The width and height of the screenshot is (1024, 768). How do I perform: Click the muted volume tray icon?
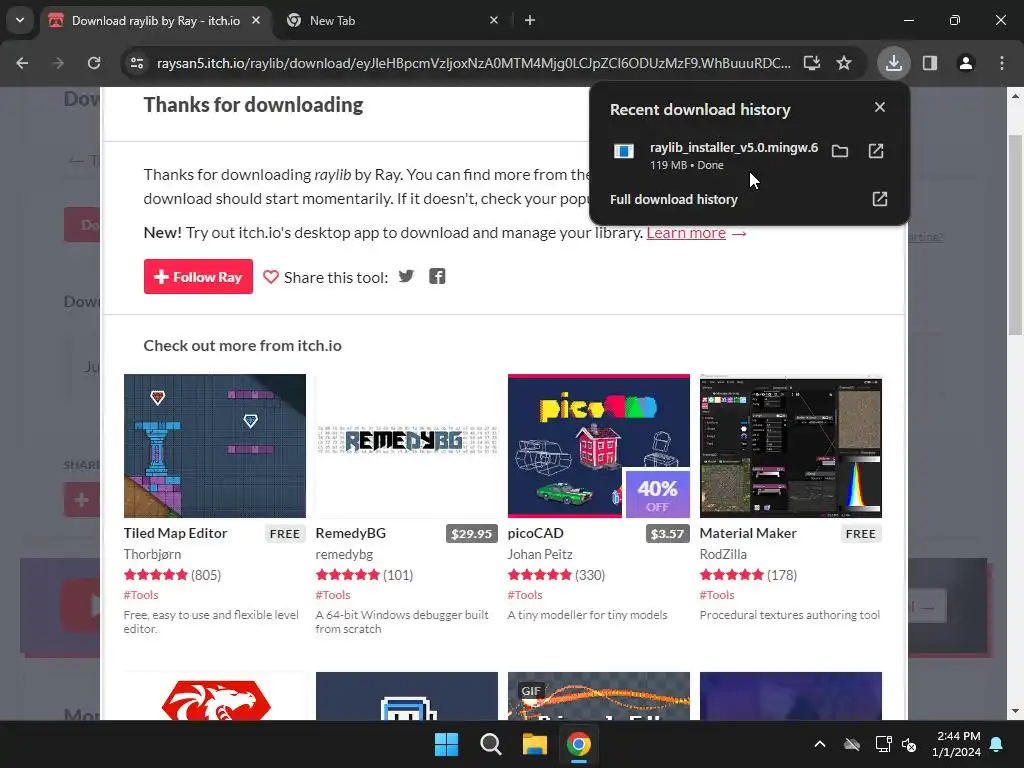click(x=909, y=744)
